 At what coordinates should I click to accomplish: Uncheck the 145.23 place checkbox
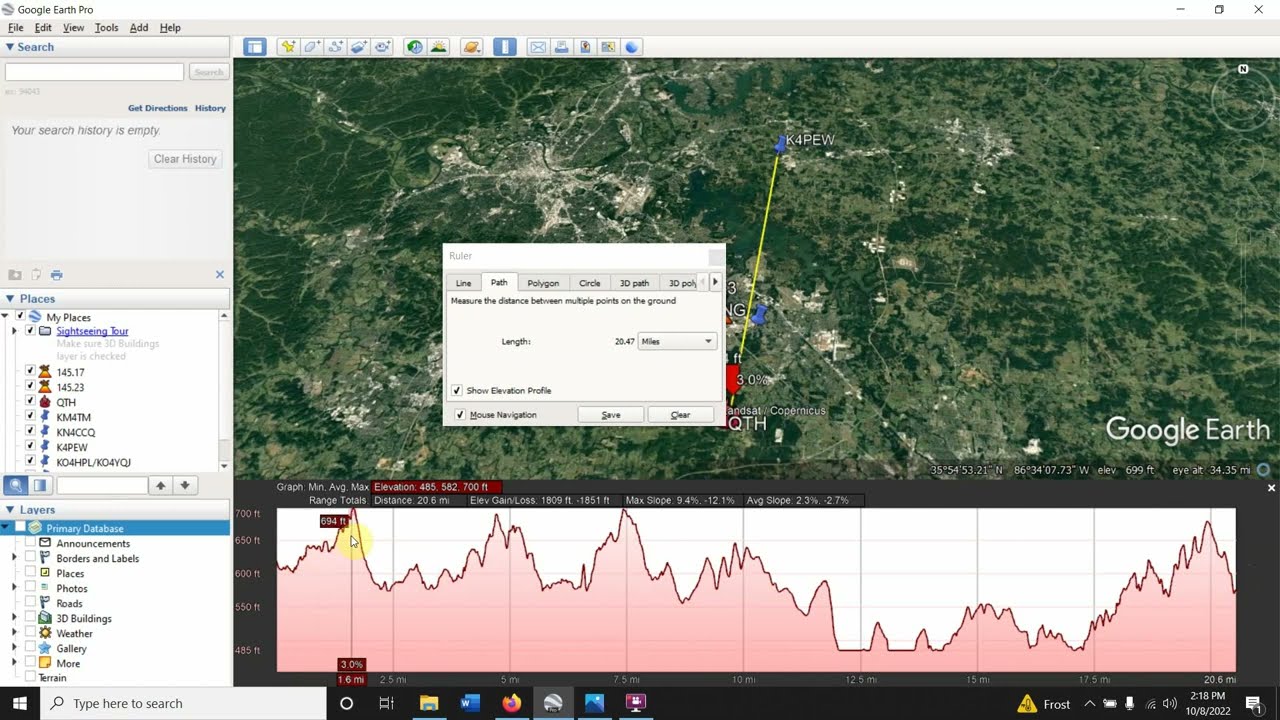click(30, 386)
